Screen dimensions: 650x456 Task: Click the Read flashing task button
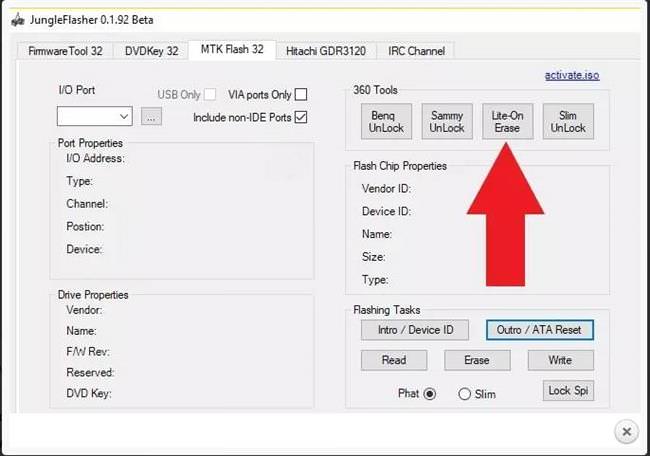[x=394, y=360]
